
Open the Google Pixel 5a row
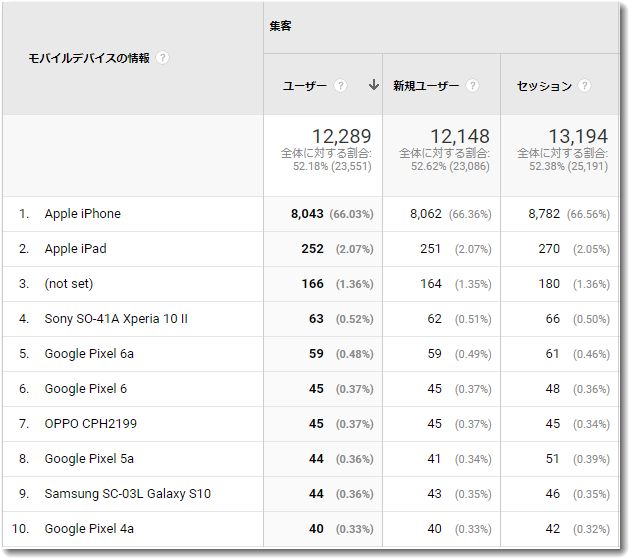coord(89,459)
